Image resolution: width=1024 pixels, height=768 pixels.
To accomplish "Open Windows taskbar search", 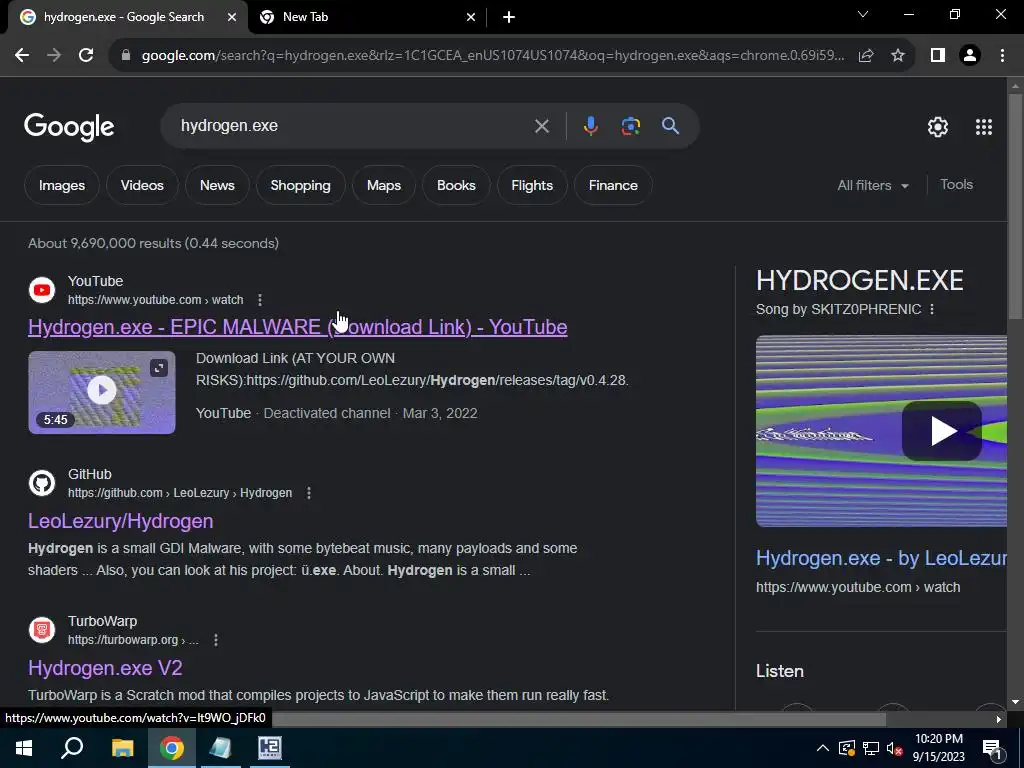I will [72, 748].
